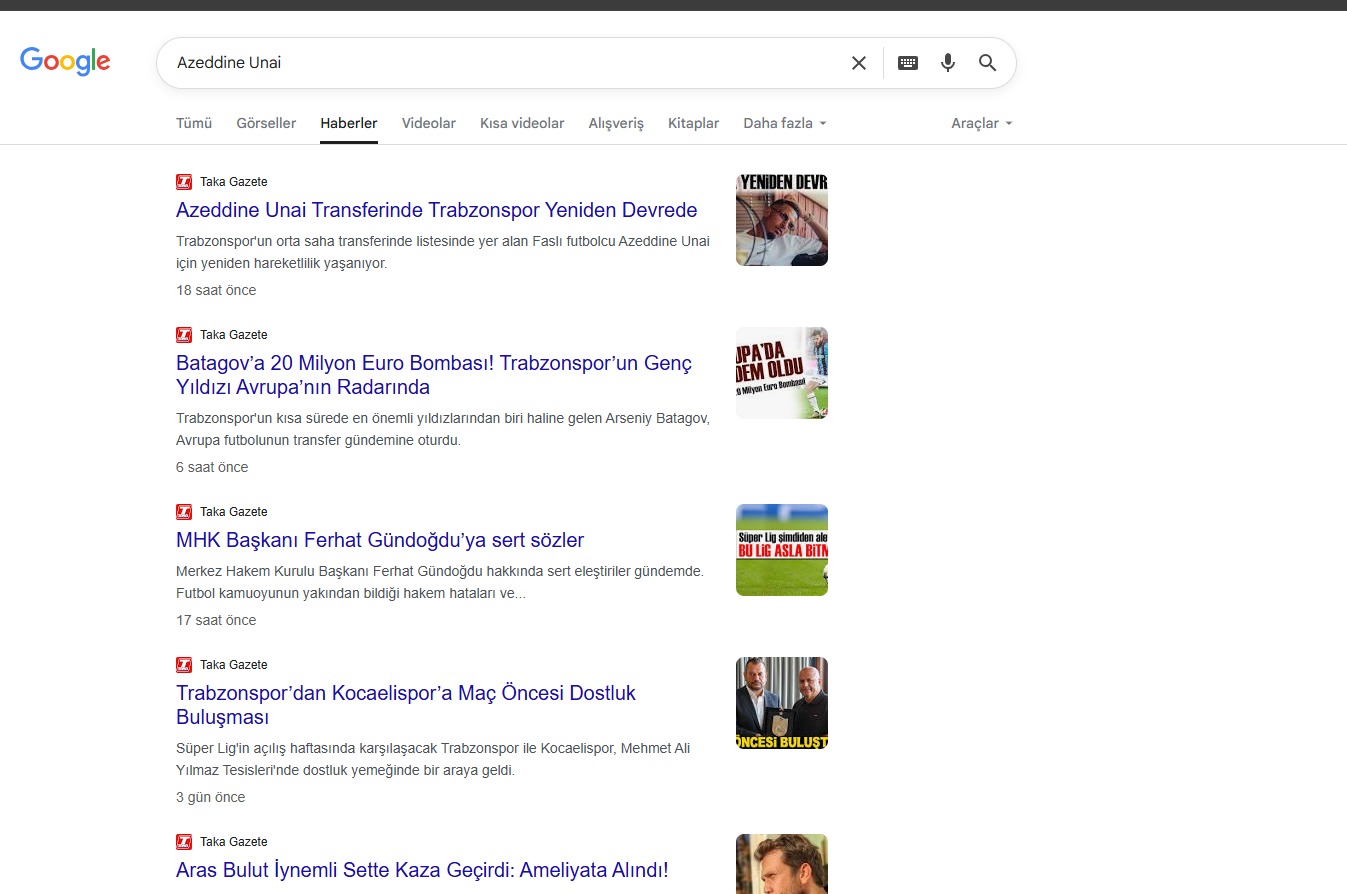Click thumbnail of Aras Bulut İynemli article
The height and width of the screenshot is (894, 1347).
(782, 864)
